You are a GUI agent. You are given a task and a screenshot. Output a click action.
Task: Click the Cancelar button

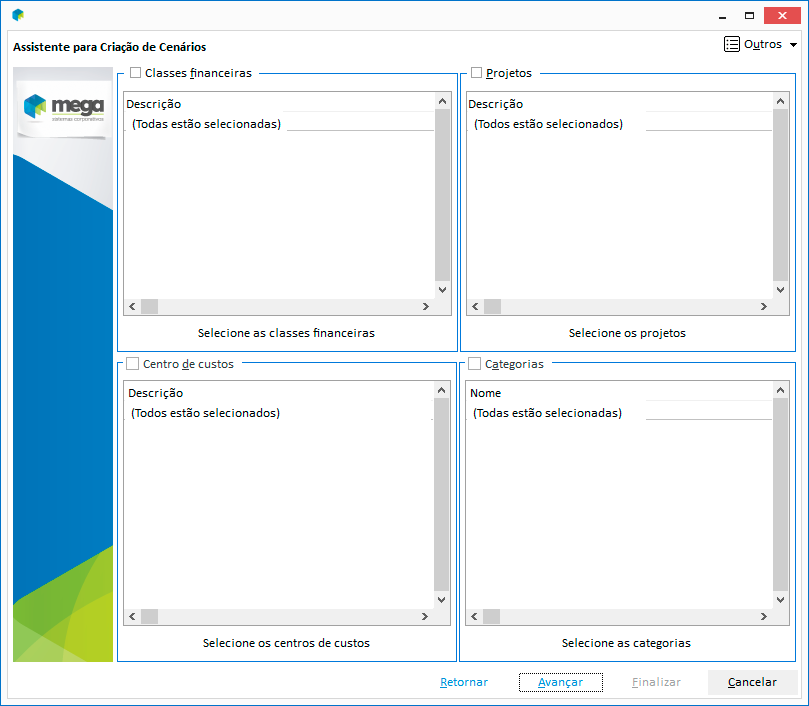pos(752,682)
